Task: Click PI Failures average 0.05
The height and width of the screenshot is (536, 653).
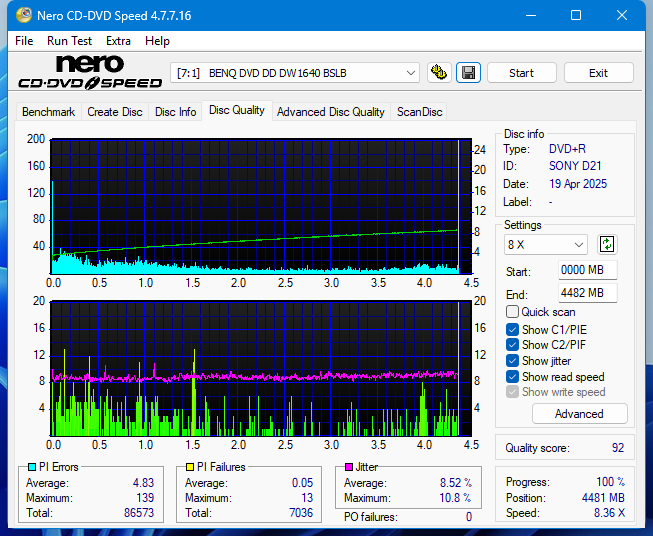Action: pos(302,483)
